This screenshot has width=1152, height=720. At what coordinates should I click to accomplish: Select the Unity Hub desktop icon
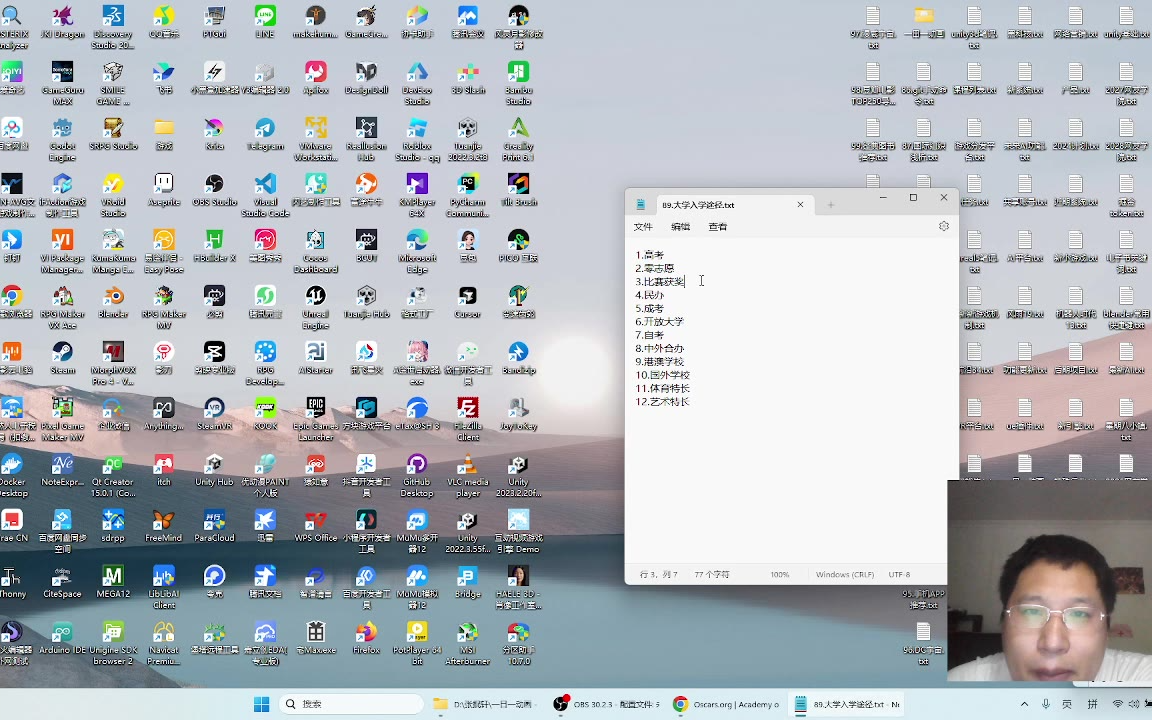pyautogui.click(x=215, y=469)
